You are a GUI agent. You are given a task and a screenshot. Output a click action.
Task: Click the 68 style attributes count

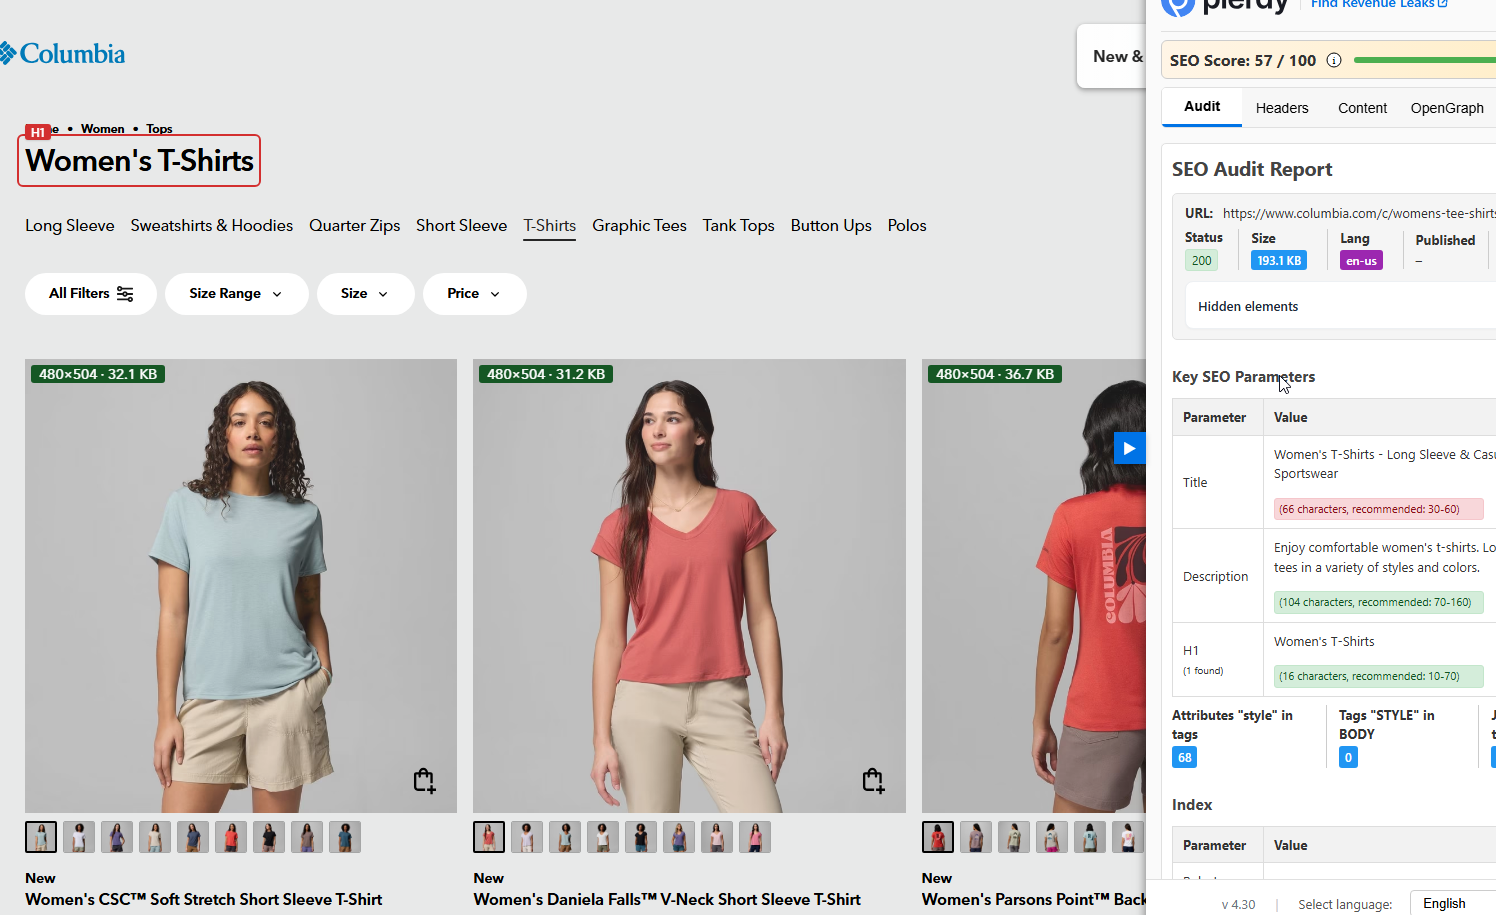(x=1184, y=757)
